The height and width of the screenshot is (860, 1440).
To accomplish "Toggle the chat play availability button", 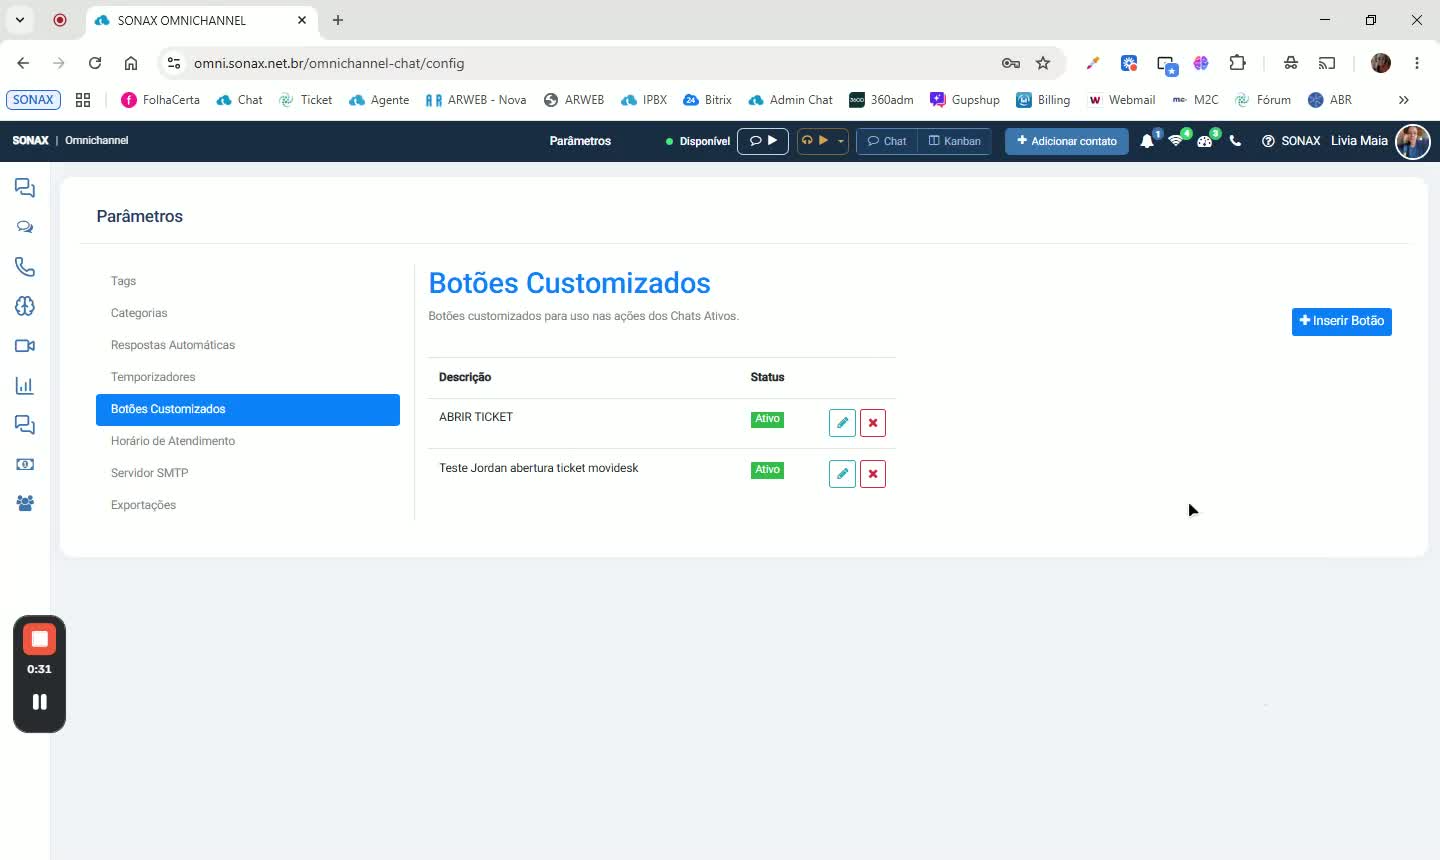I will pyautogui.click(x=763, y=141).
